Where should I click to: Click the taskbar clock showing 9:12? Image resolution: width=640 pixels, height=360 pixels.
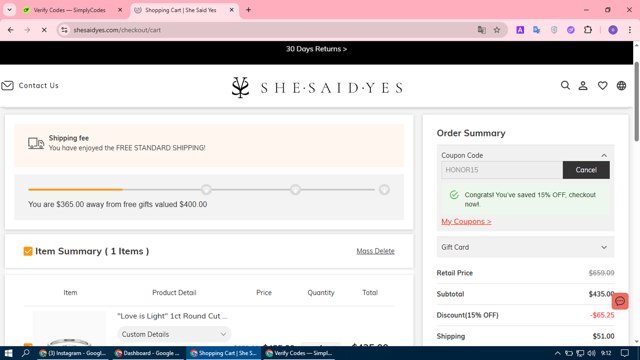[x=606, y=353]
